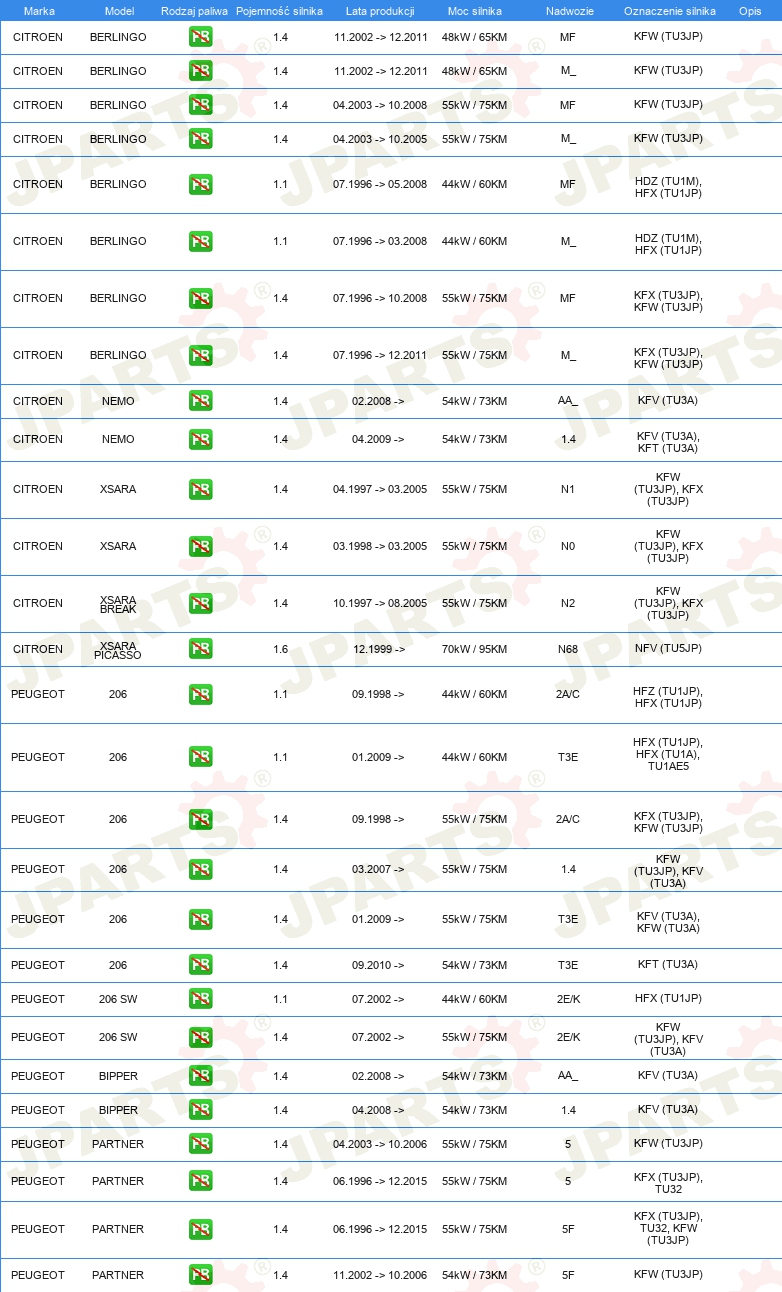
Task: Click fuel icon for Xsara N1 row
Action: pyautogui.click(x=200, y=489)
